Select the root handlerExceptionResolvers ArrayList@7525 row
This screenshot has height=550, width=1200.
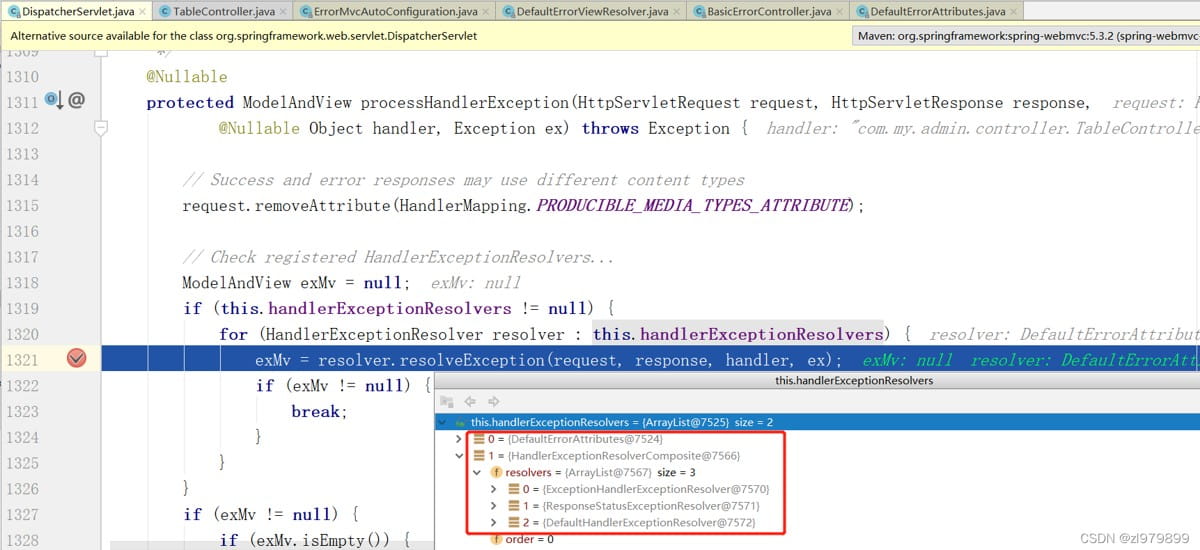point(817,423)
